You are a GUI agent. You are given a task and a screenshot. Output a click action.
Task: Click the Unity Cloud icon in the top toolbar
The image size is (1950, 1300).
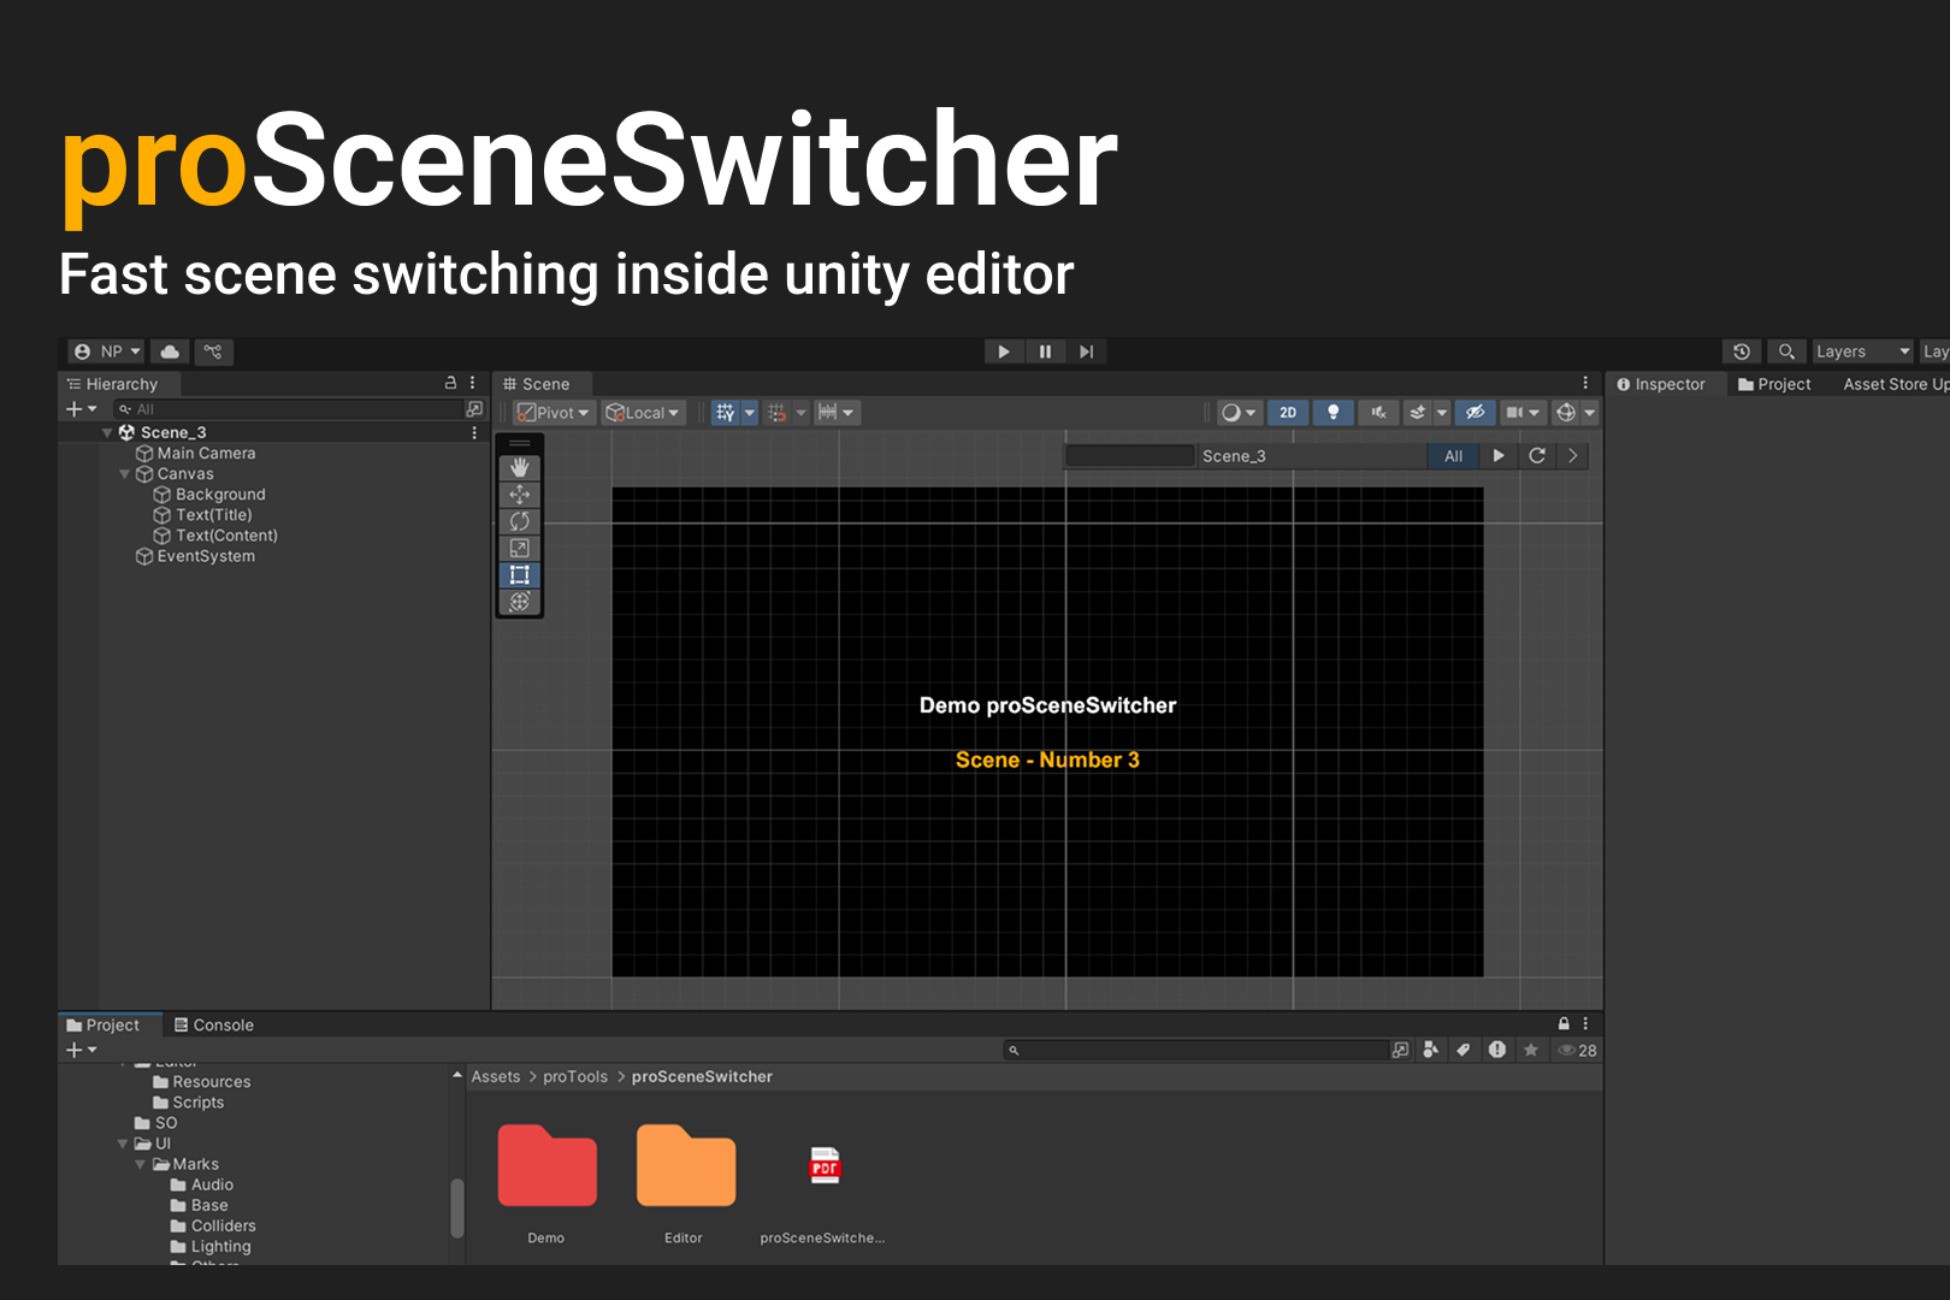169,351
